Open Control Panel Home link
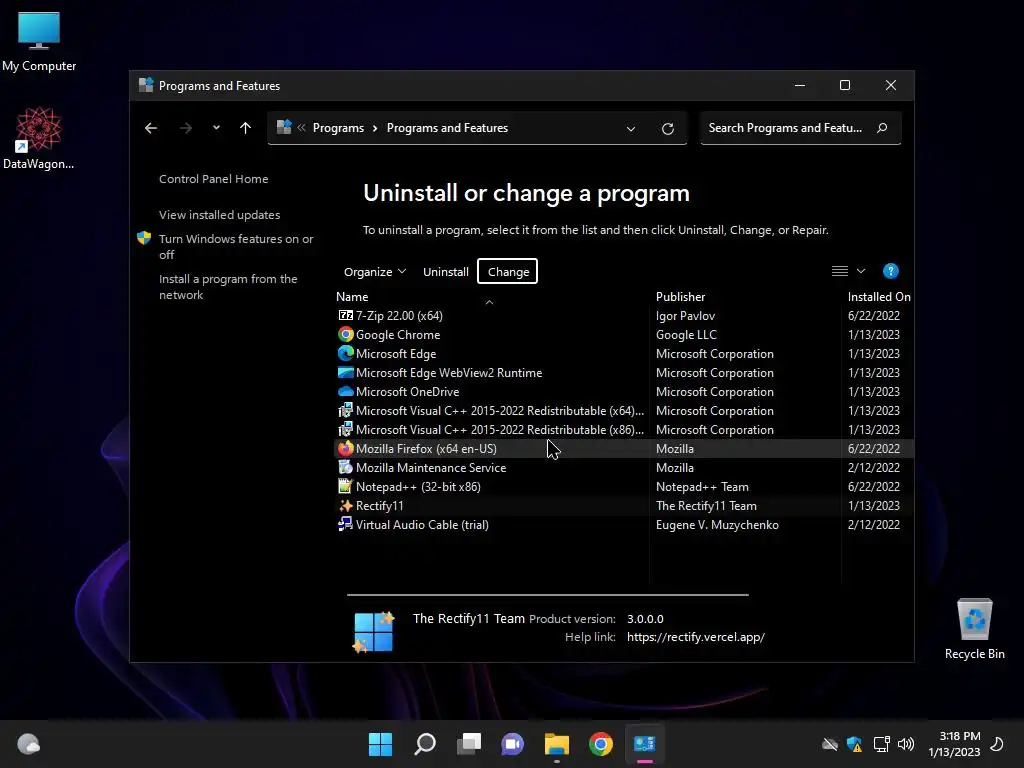Image resolution: width=1024 pixels, height=768 pixels. coord(214,179)
